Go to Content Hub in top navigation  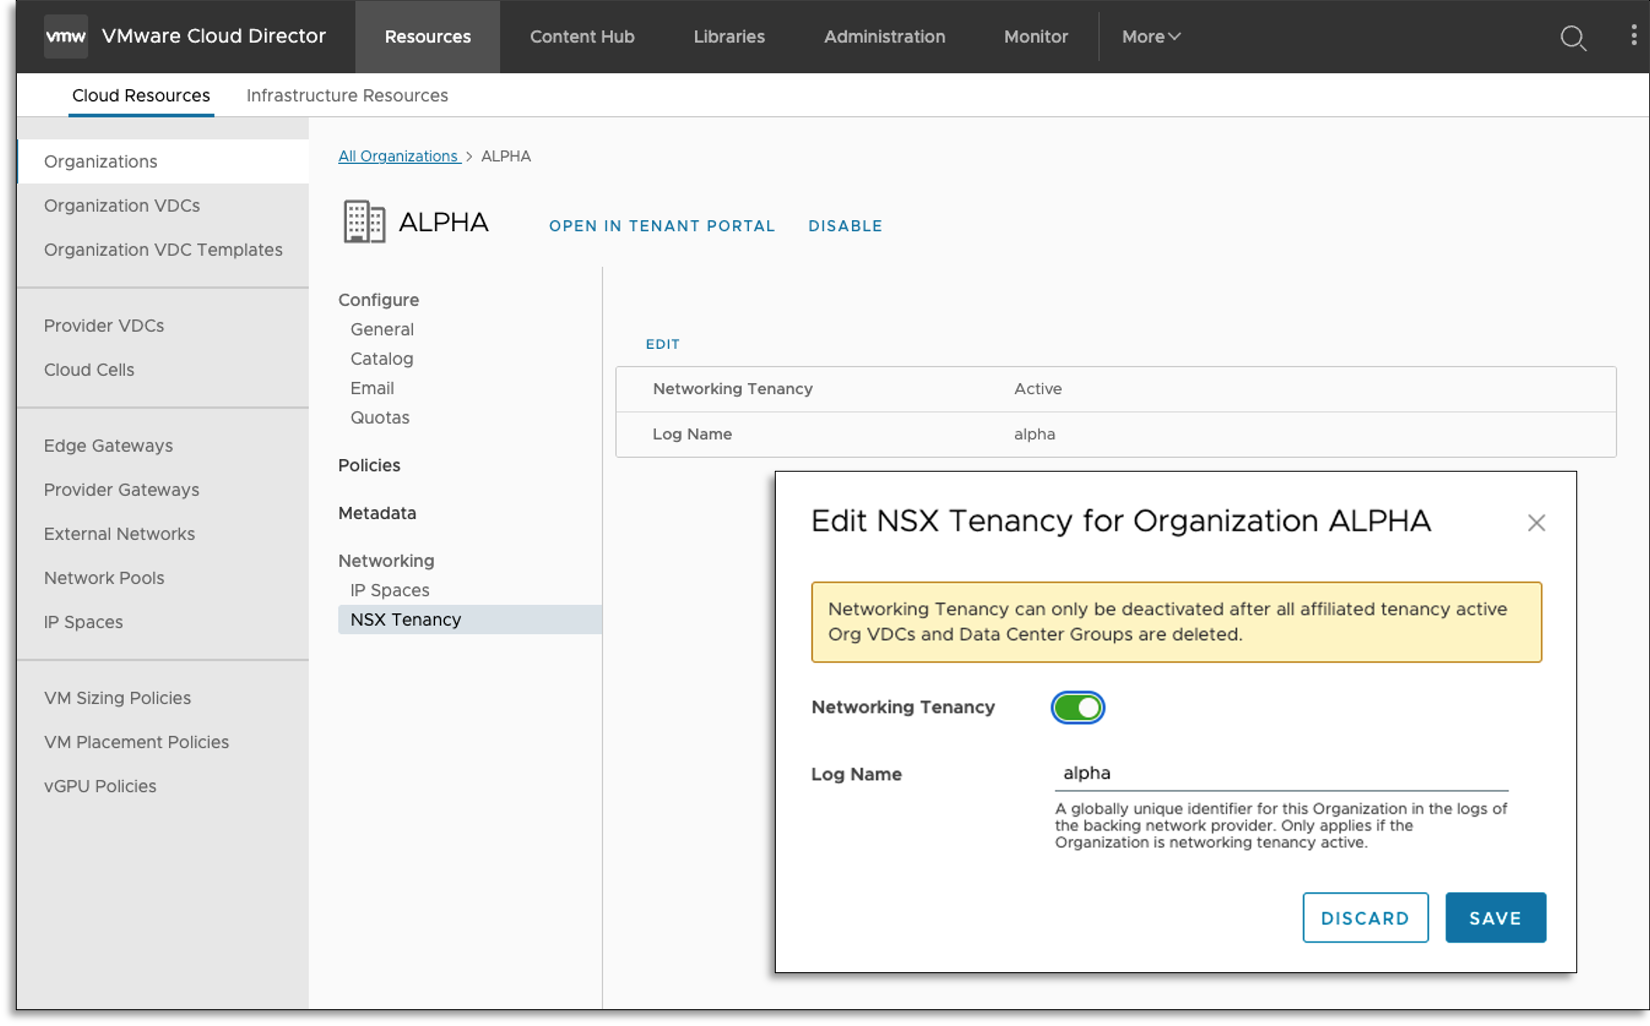(x=582, y=37)
